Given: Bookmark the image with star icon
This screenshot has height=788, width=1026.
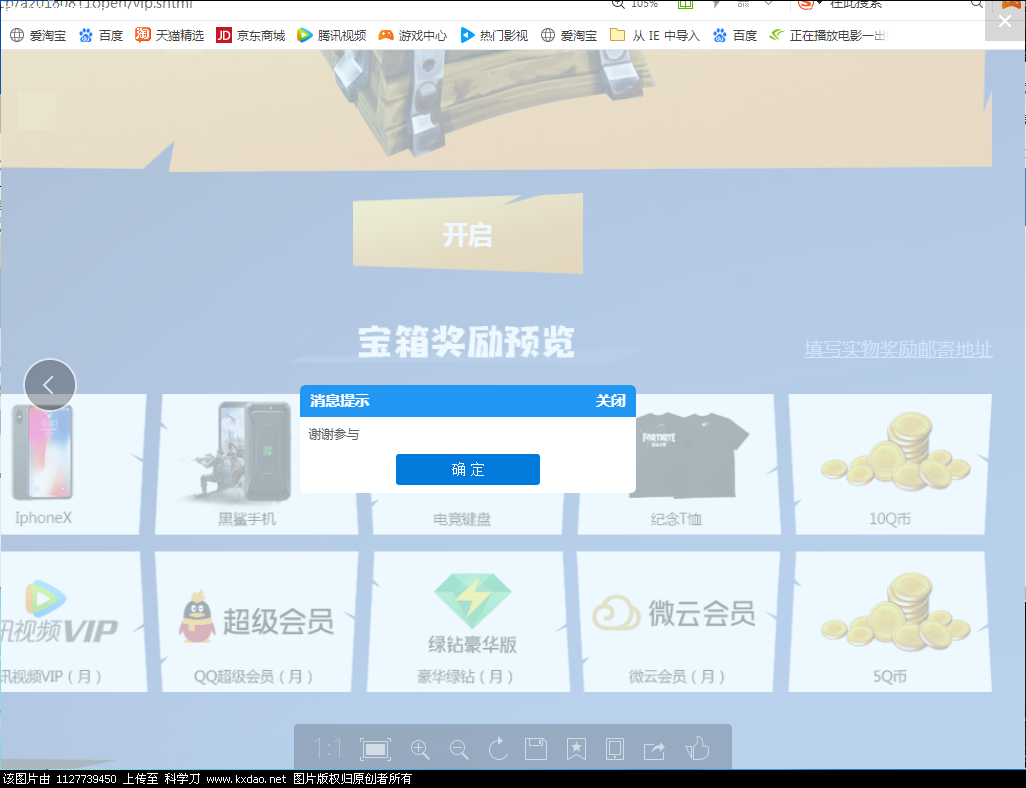Looking at the screenshot, I should click(576, 748).
